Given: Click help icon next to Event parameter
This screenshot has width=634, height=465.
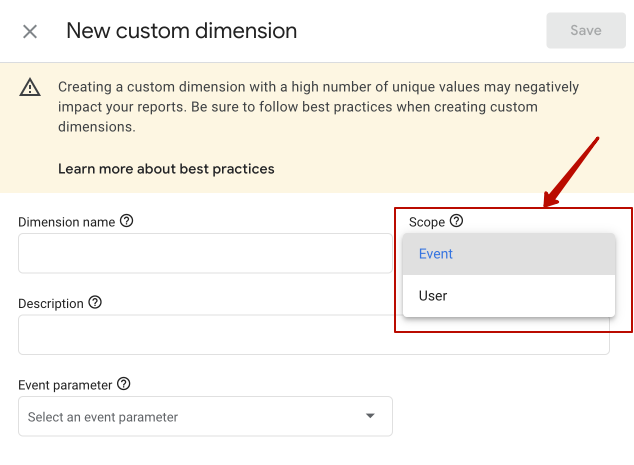Looking at the screenshot, I should [124, 384].
